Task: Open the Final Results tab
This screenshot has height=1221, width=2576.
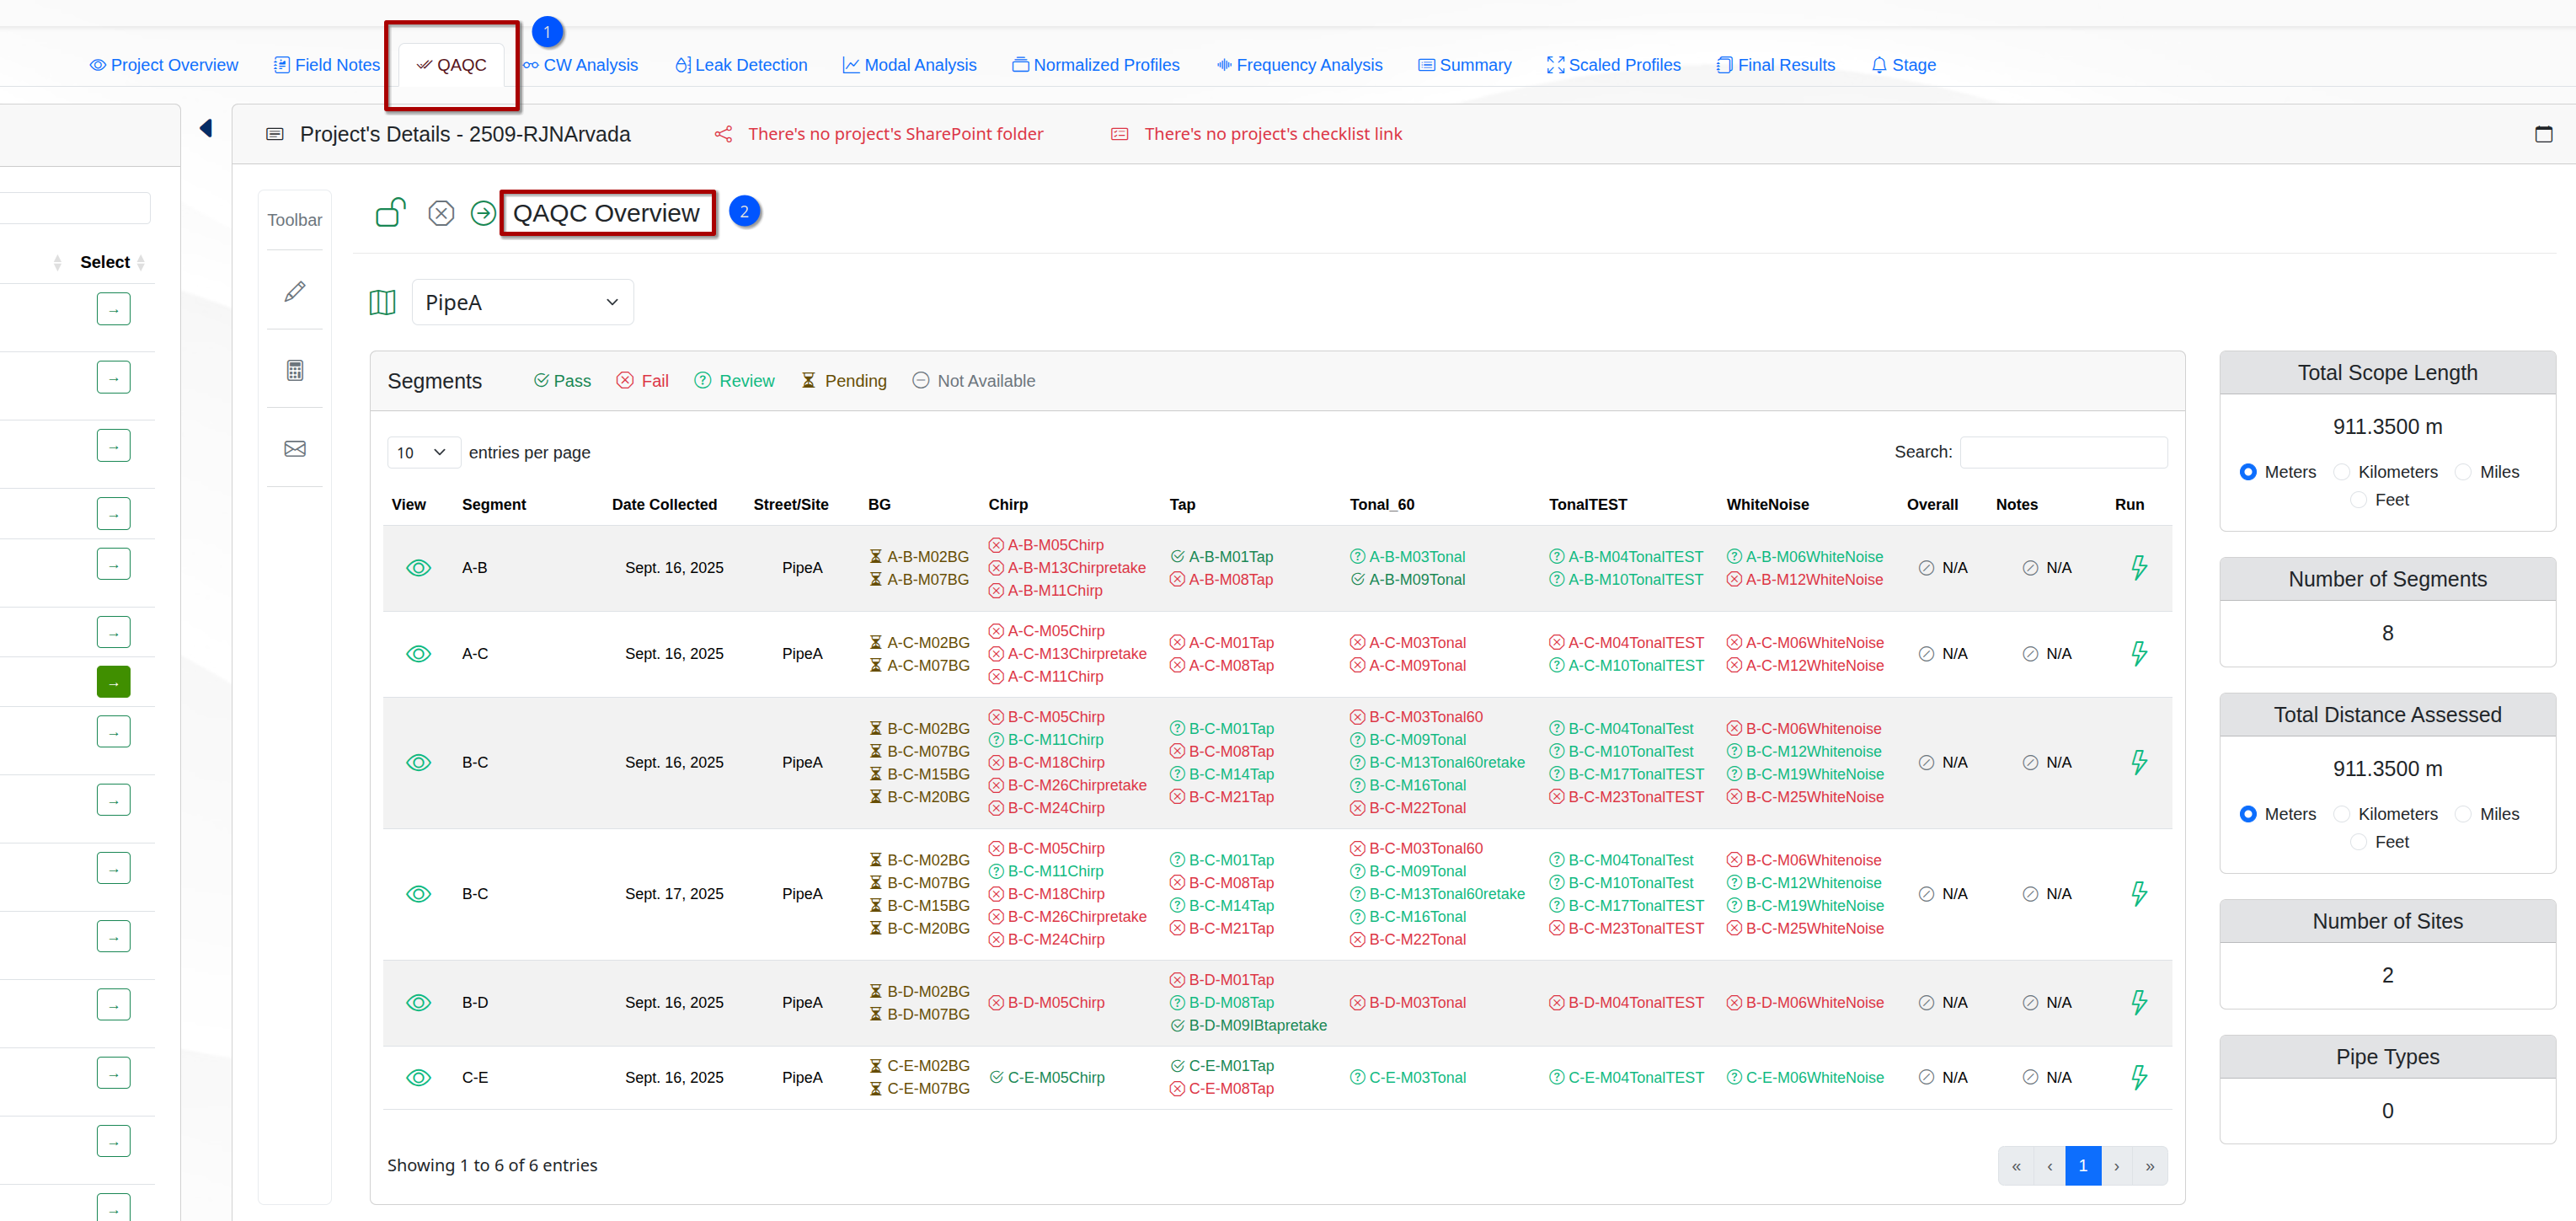Action: [x=1775, y=65]
